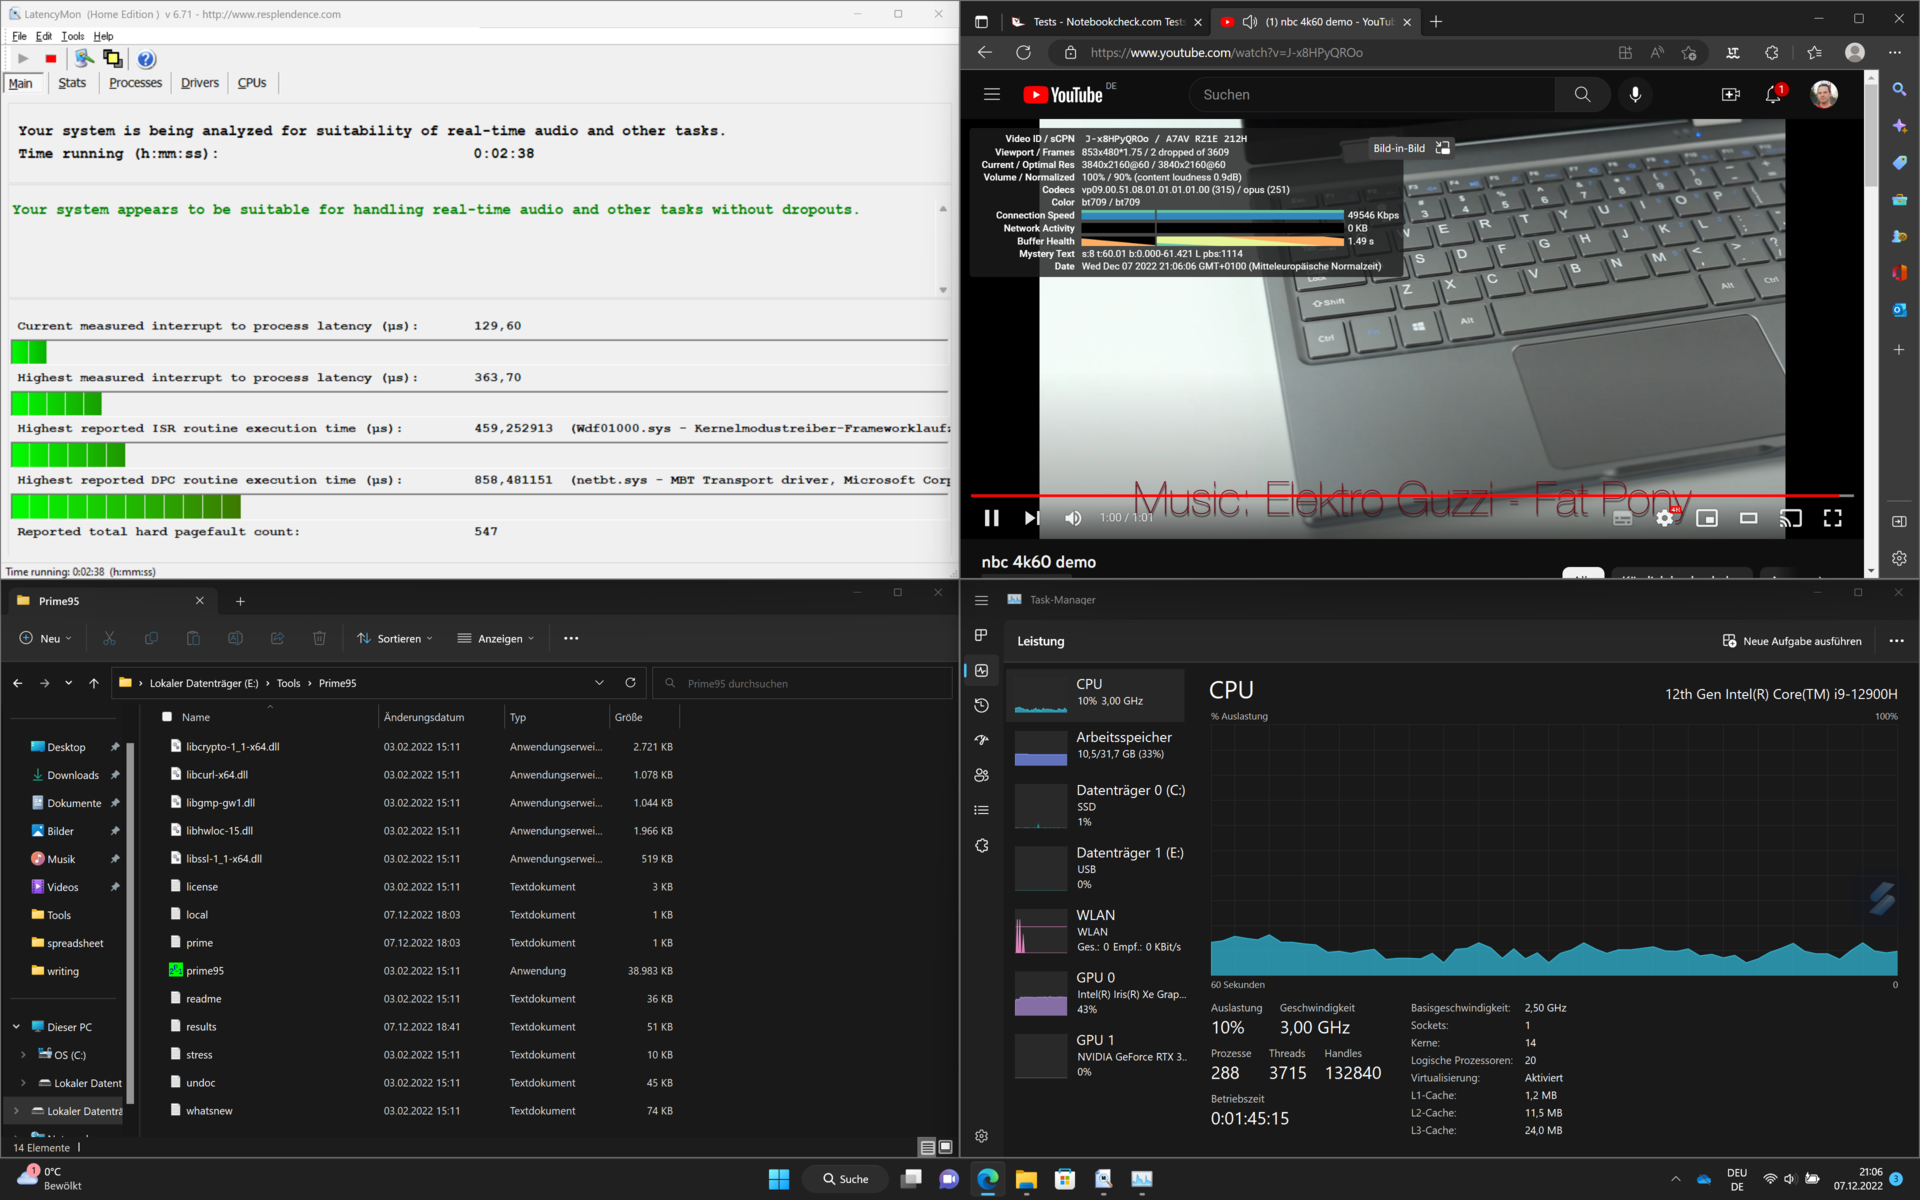Collapse the Dieser PC tree node
The image size is (1920, 1200).
coord(16,1027)
